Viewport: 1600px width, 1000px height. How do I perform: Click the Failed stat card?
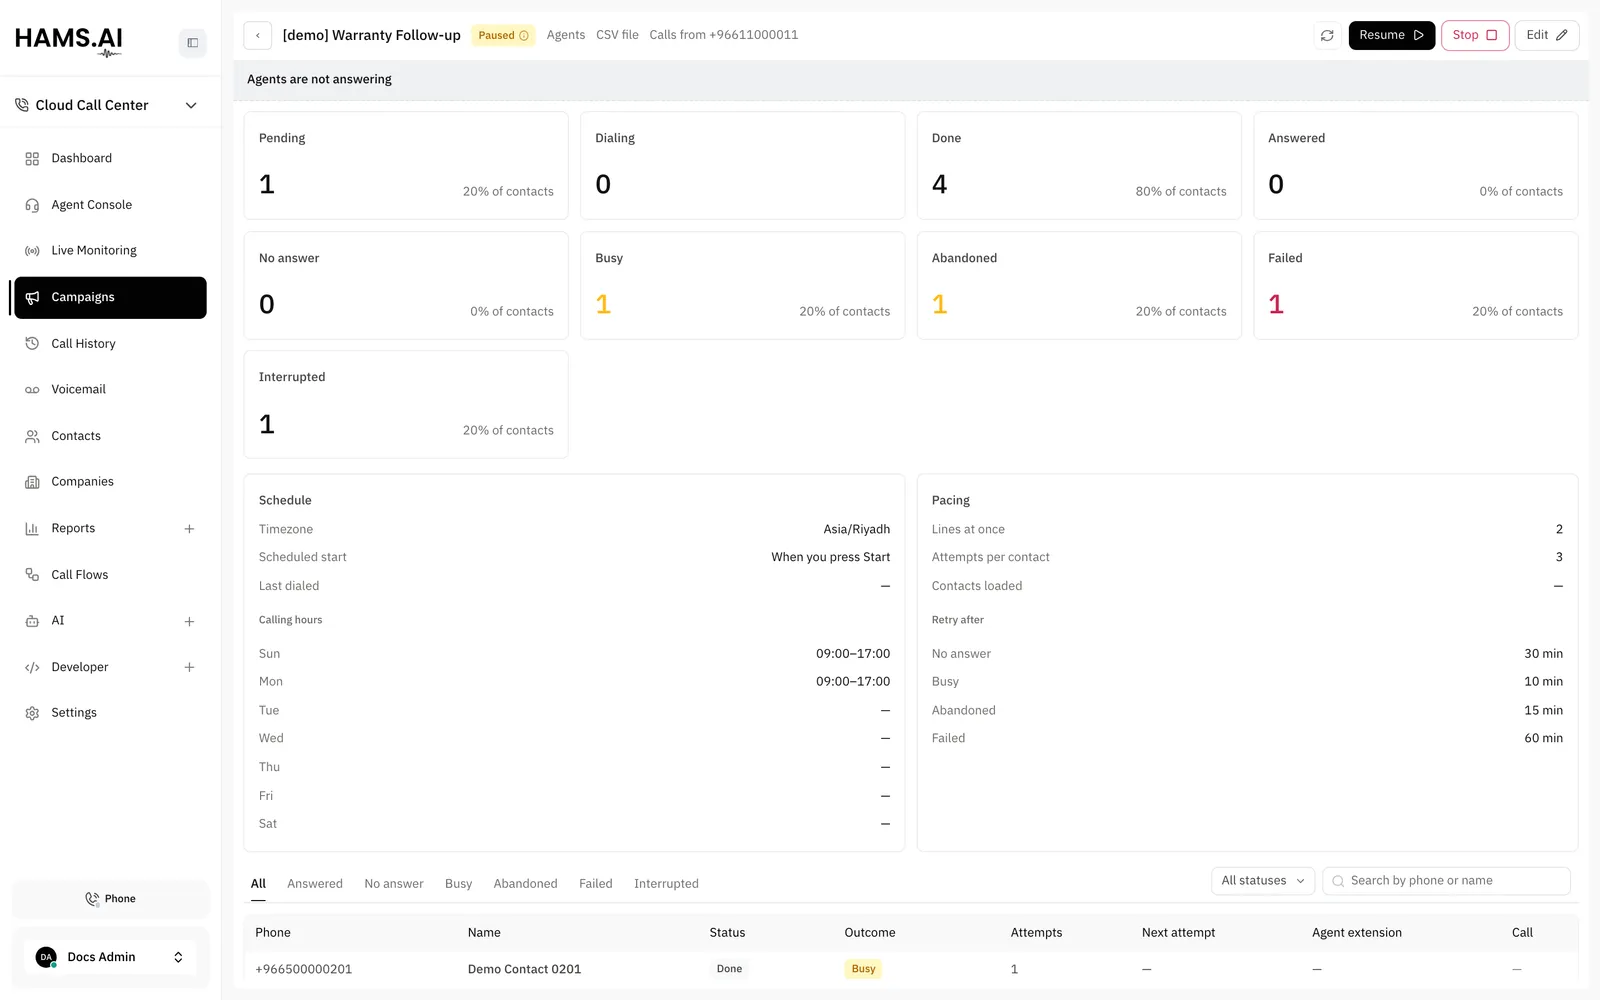1416,286
